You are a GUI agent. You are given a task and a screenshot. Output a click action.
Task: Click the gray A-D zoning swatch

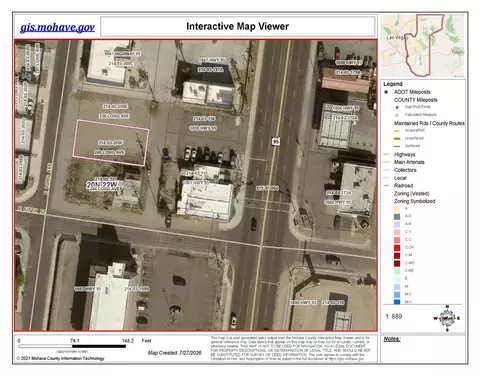tap(397, 216)
